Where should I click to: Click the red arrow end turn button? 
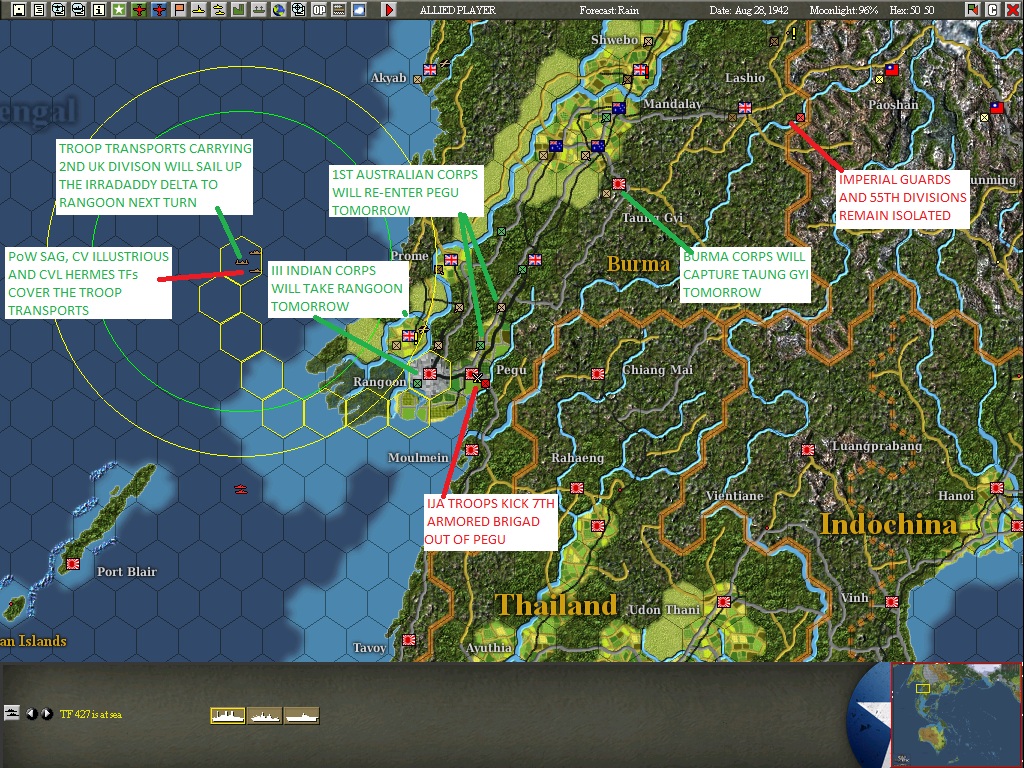(389, 10)
